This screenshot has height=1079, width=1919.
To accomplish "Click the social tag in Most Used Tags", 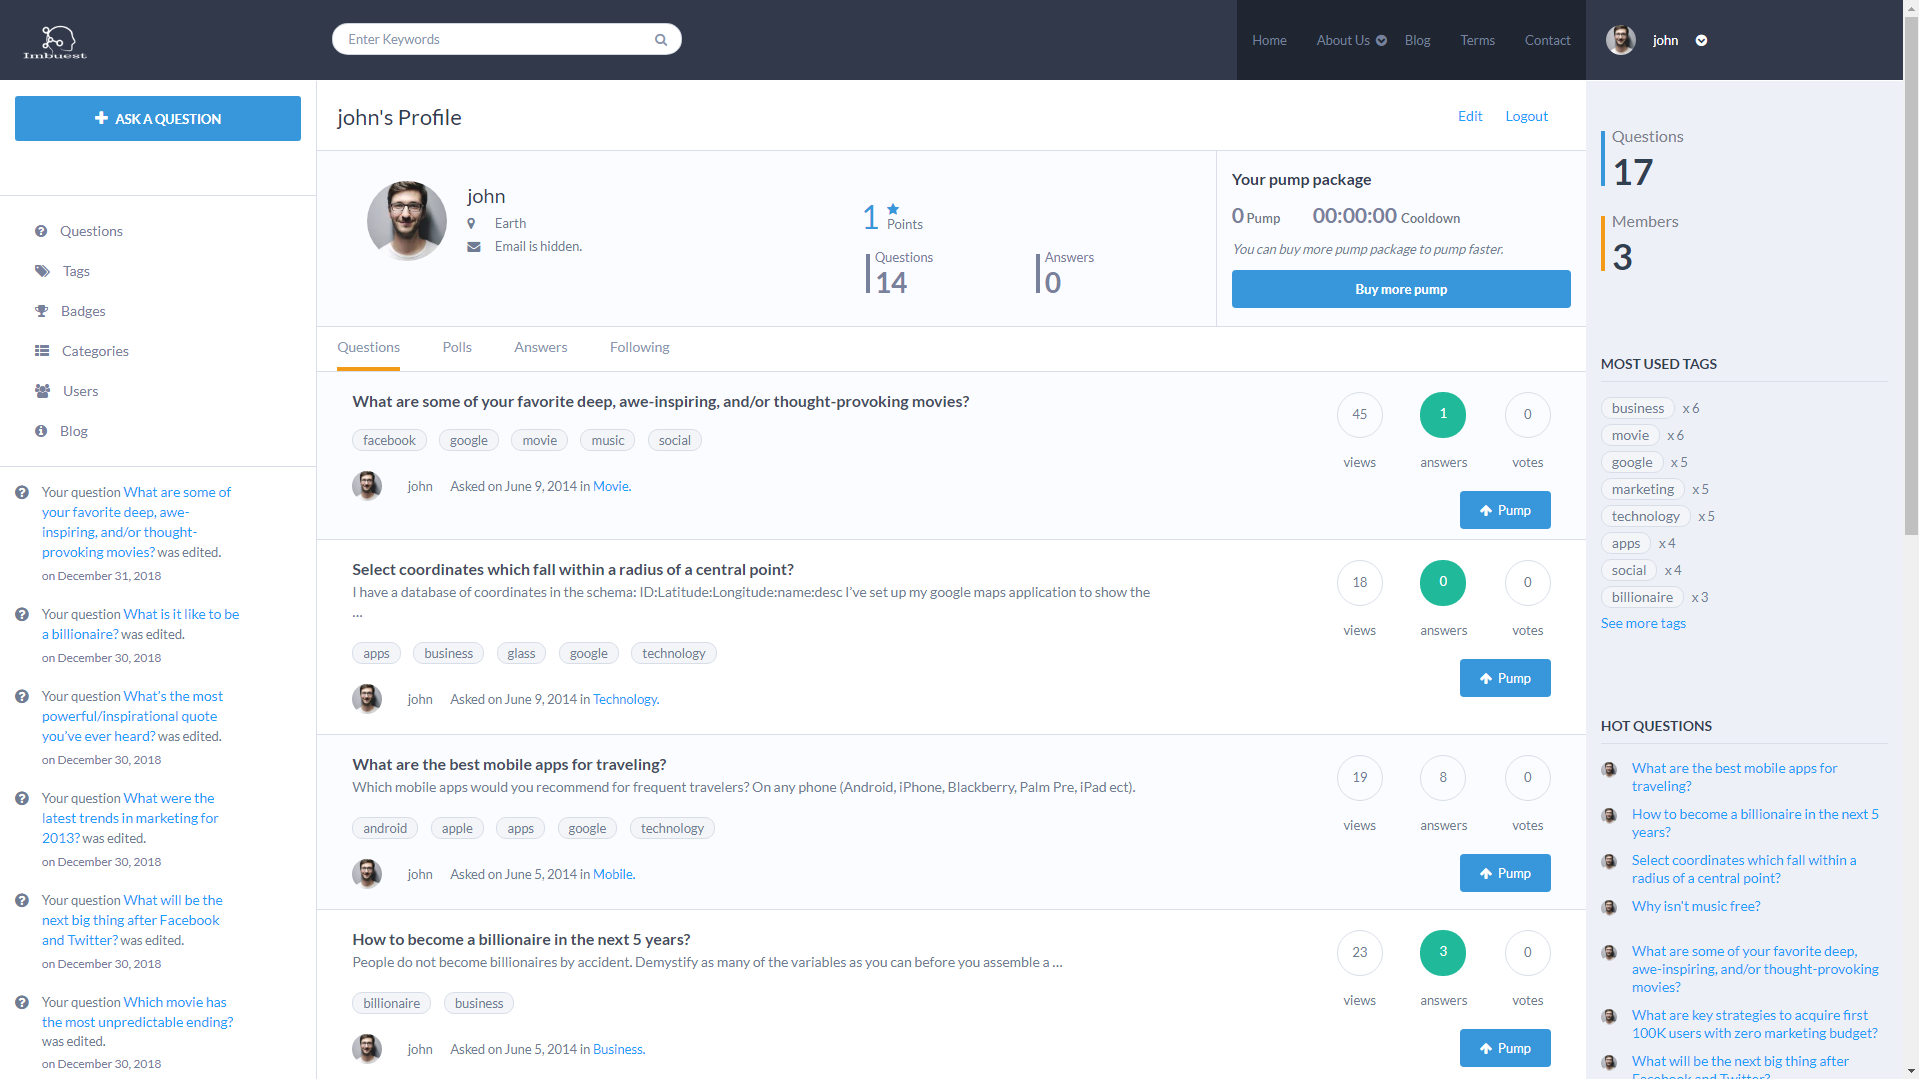I will (x=1628, y=570).
